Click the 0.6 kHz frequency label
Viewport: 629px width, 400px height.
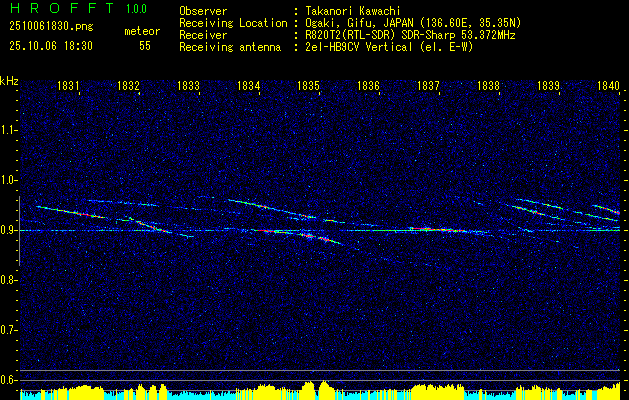[x=8, y=380]
